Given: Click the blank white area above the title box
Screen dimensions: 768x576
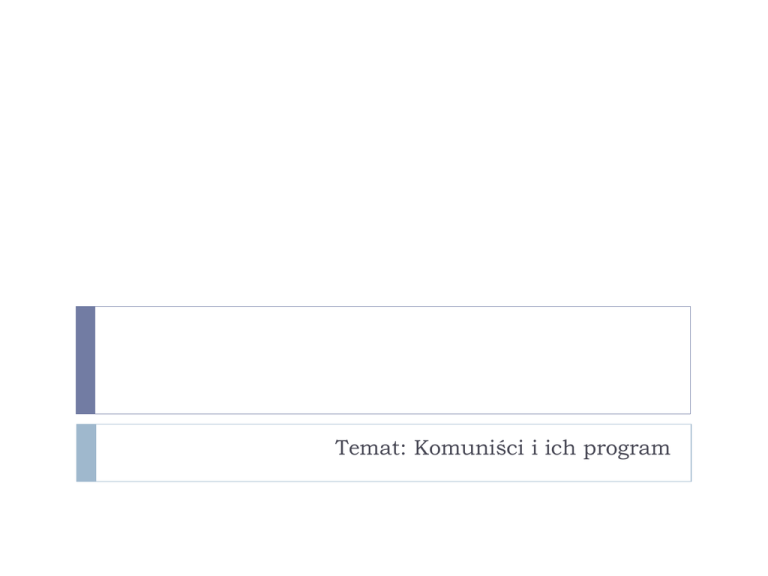Looking at the screenshot, I should tap(384, 150).
